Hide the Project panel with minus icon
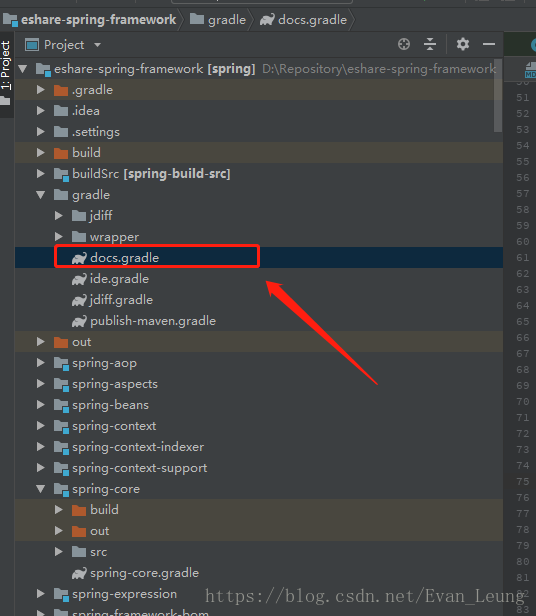 click(489, 44)
